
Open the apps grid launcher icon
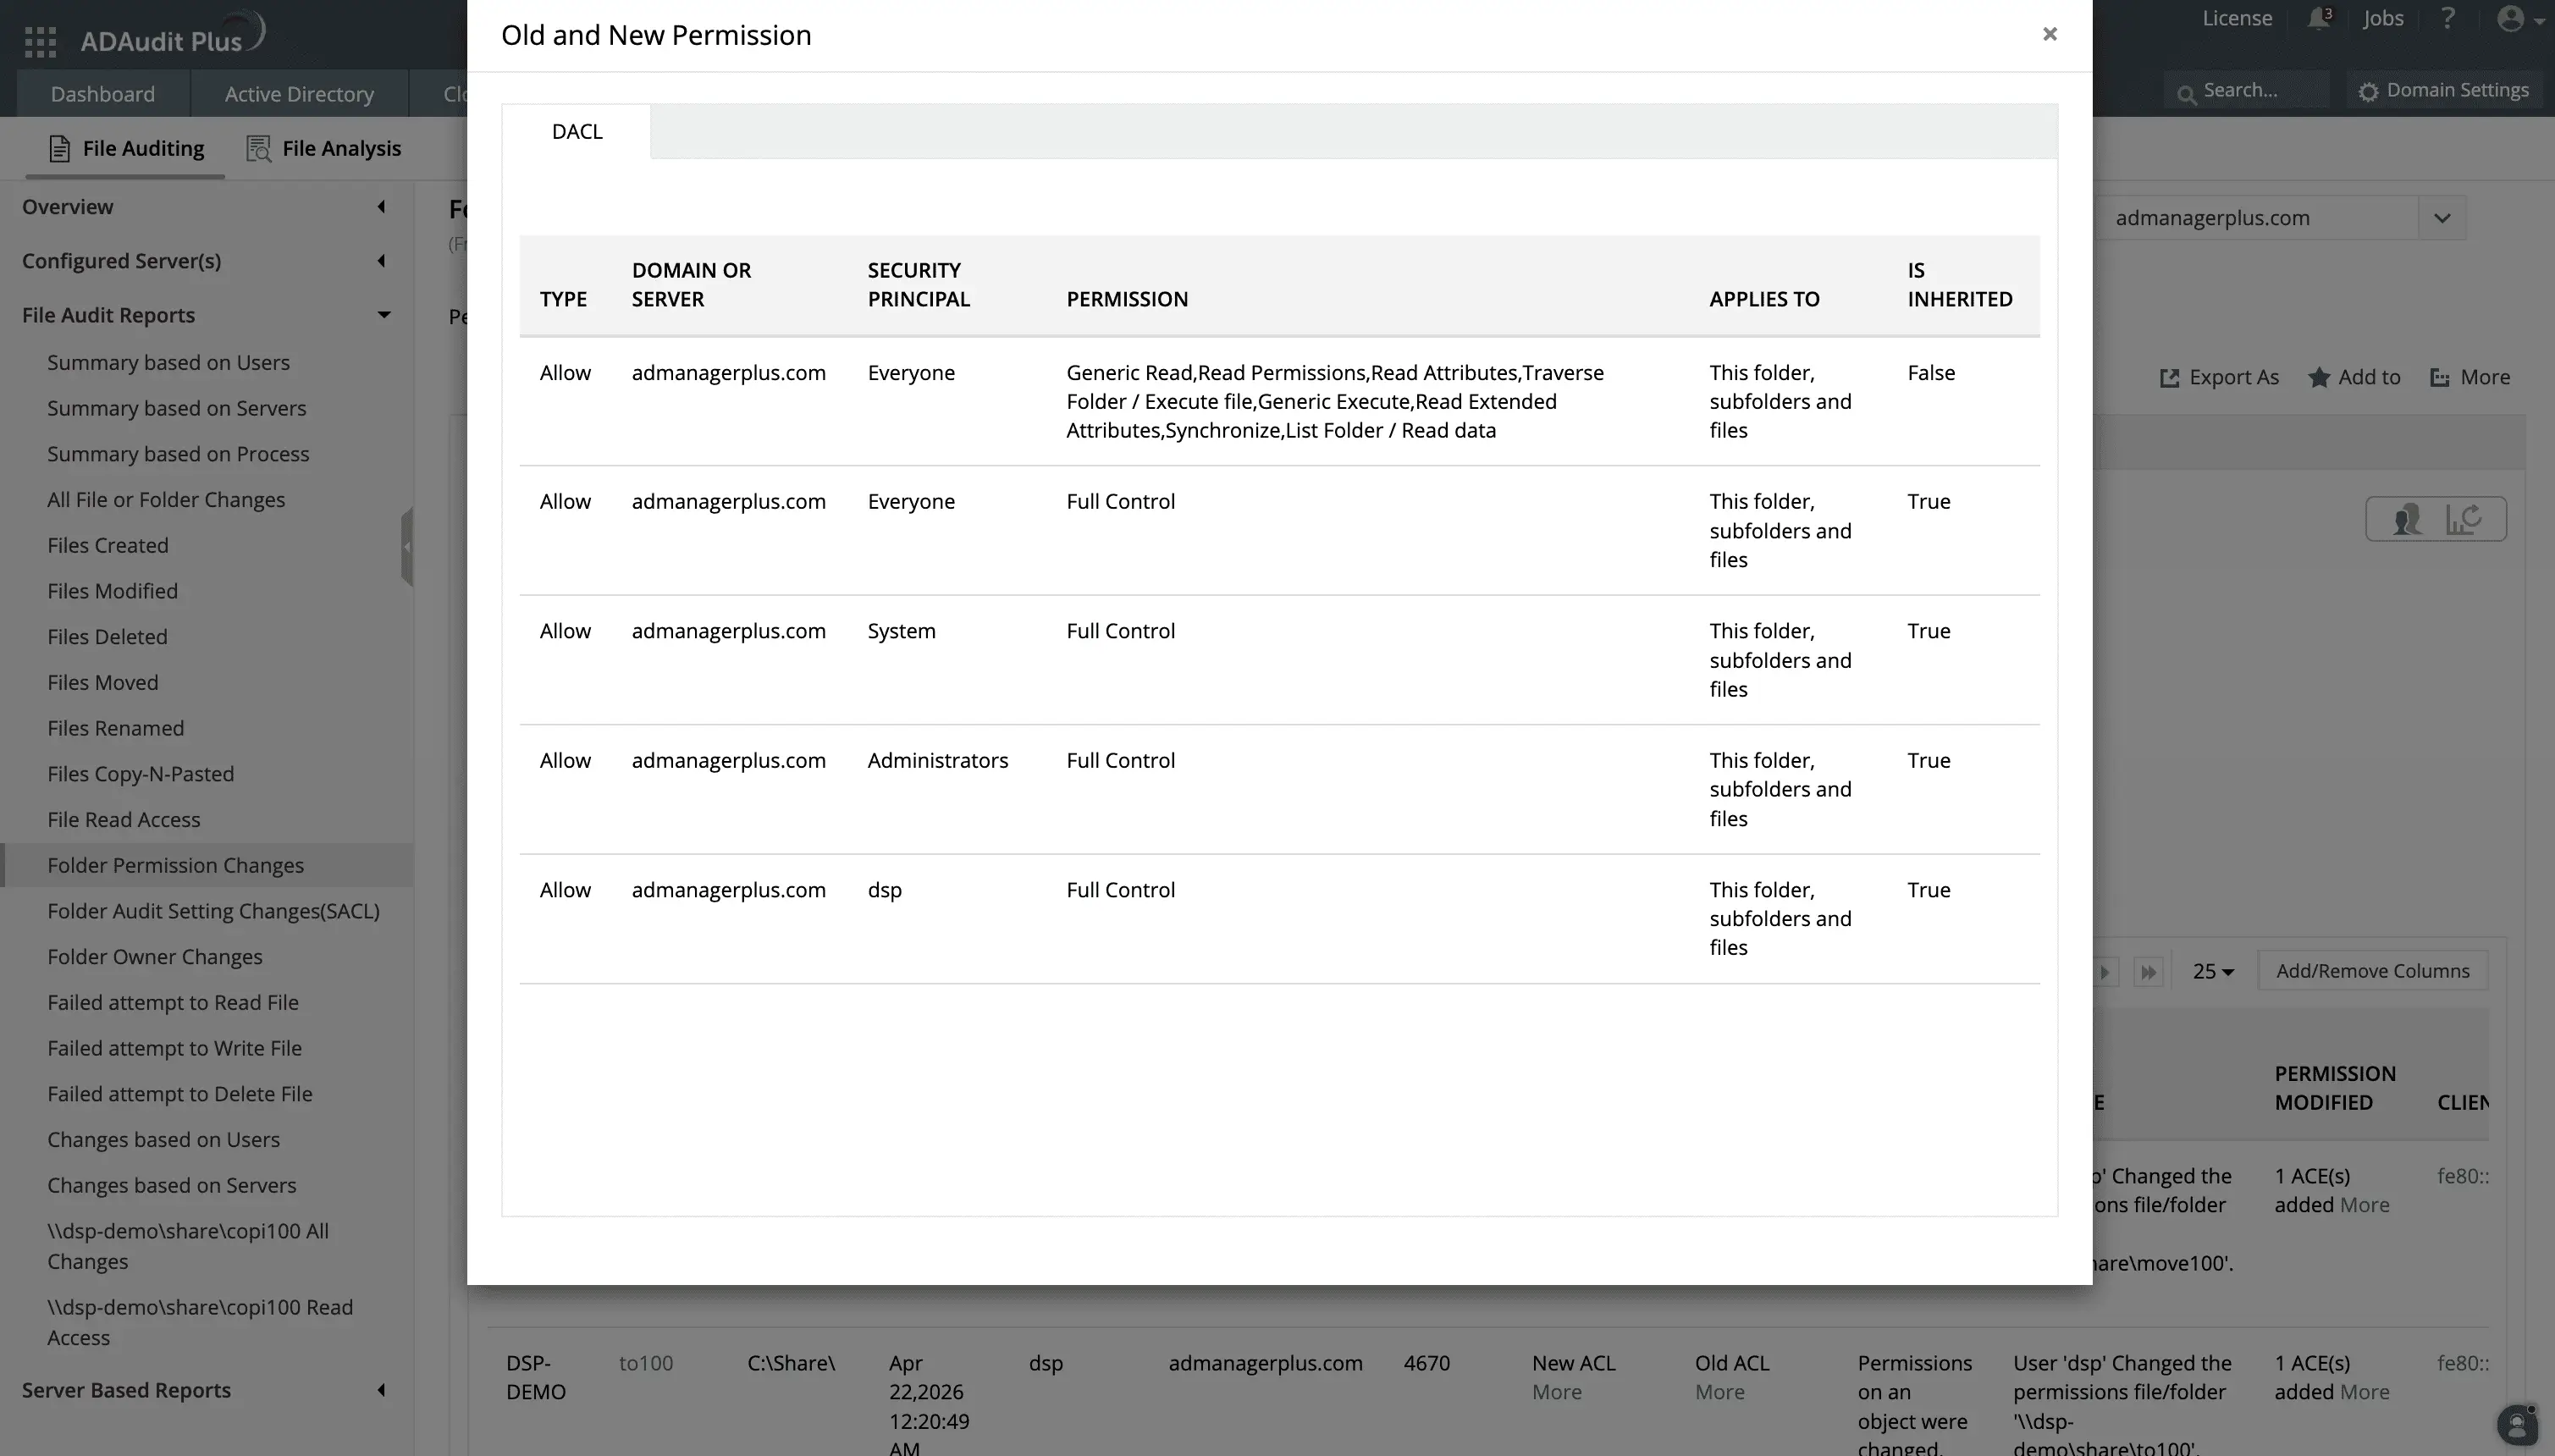(x=40, y=41)
